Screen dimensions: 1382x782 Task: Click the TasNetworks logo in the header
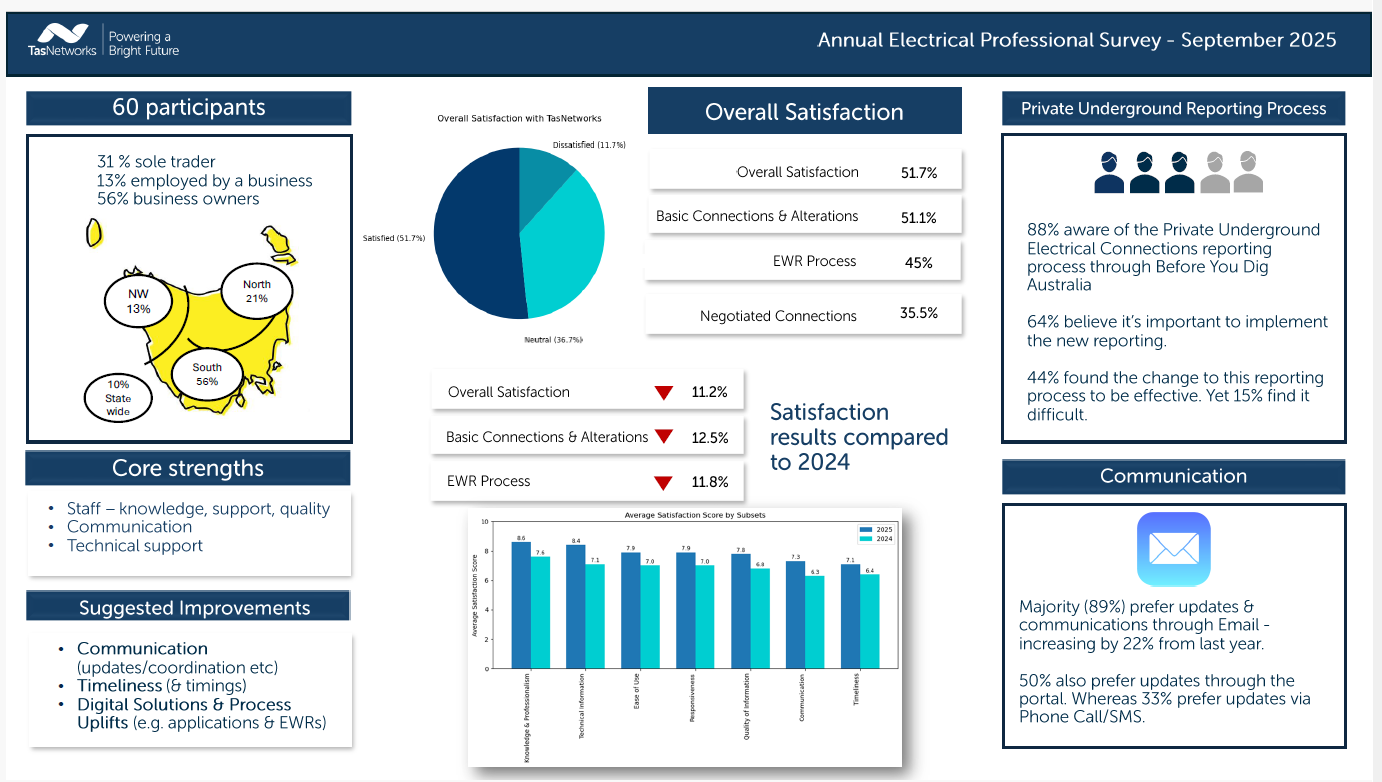62,40
